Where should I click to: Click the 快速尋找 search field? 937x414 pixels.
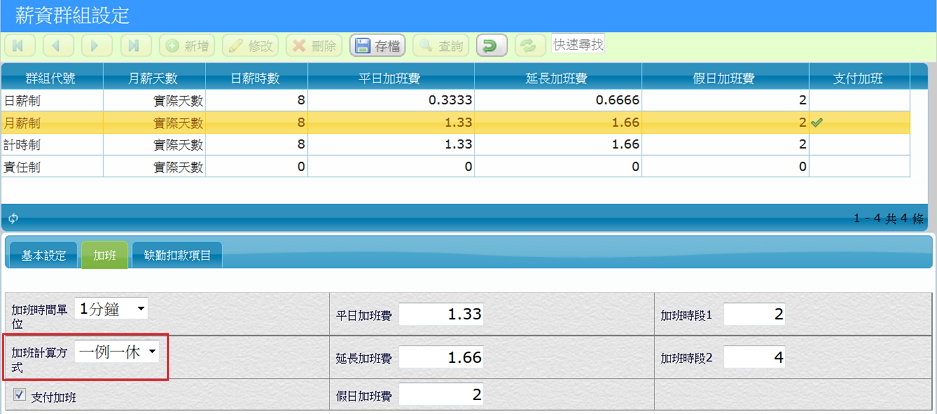pos(578,45)
